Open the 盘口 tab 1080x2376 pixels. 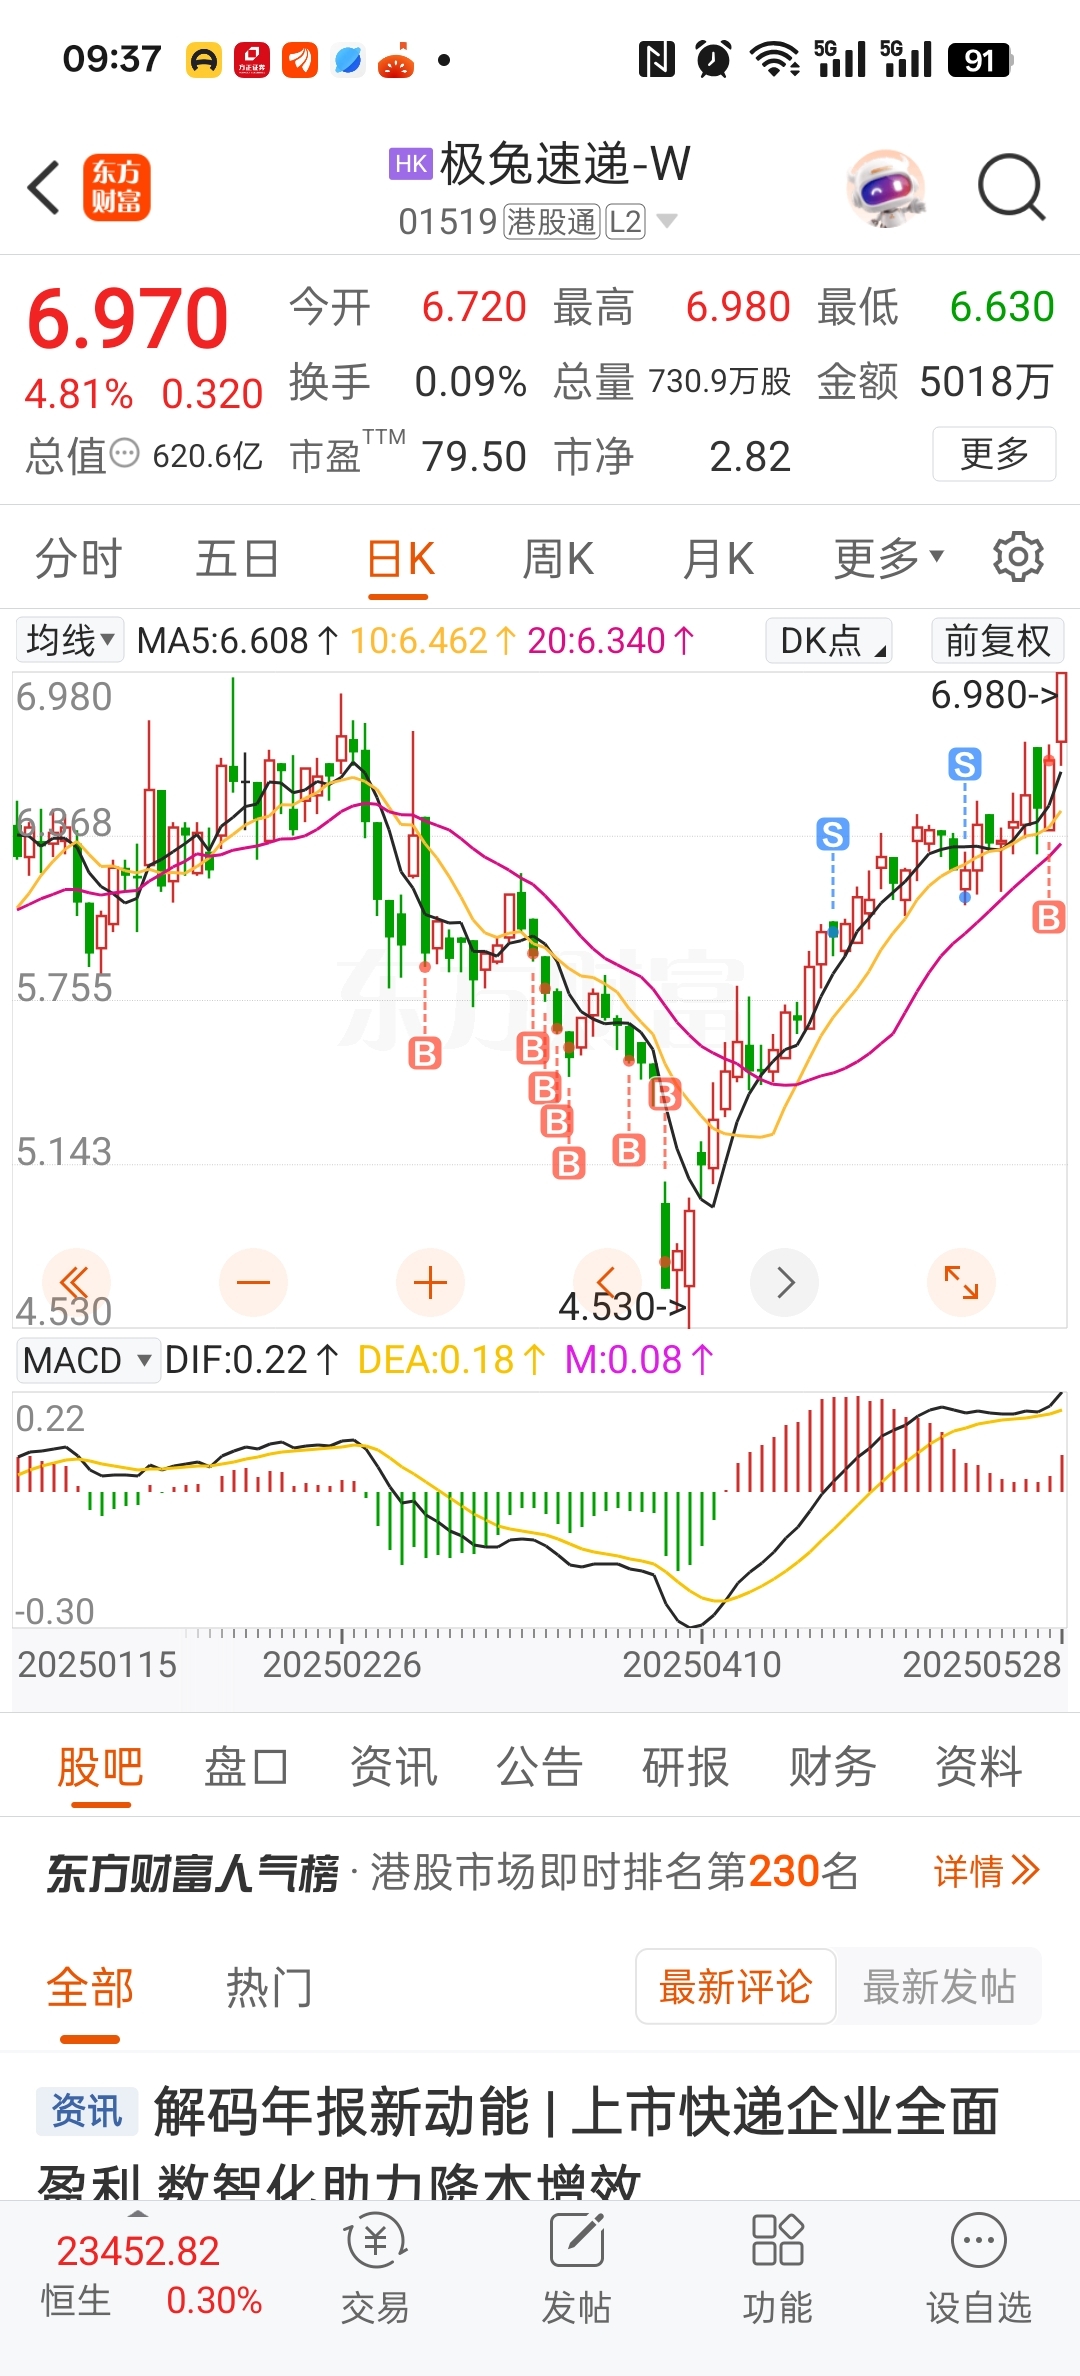(x=246, y=1766)
